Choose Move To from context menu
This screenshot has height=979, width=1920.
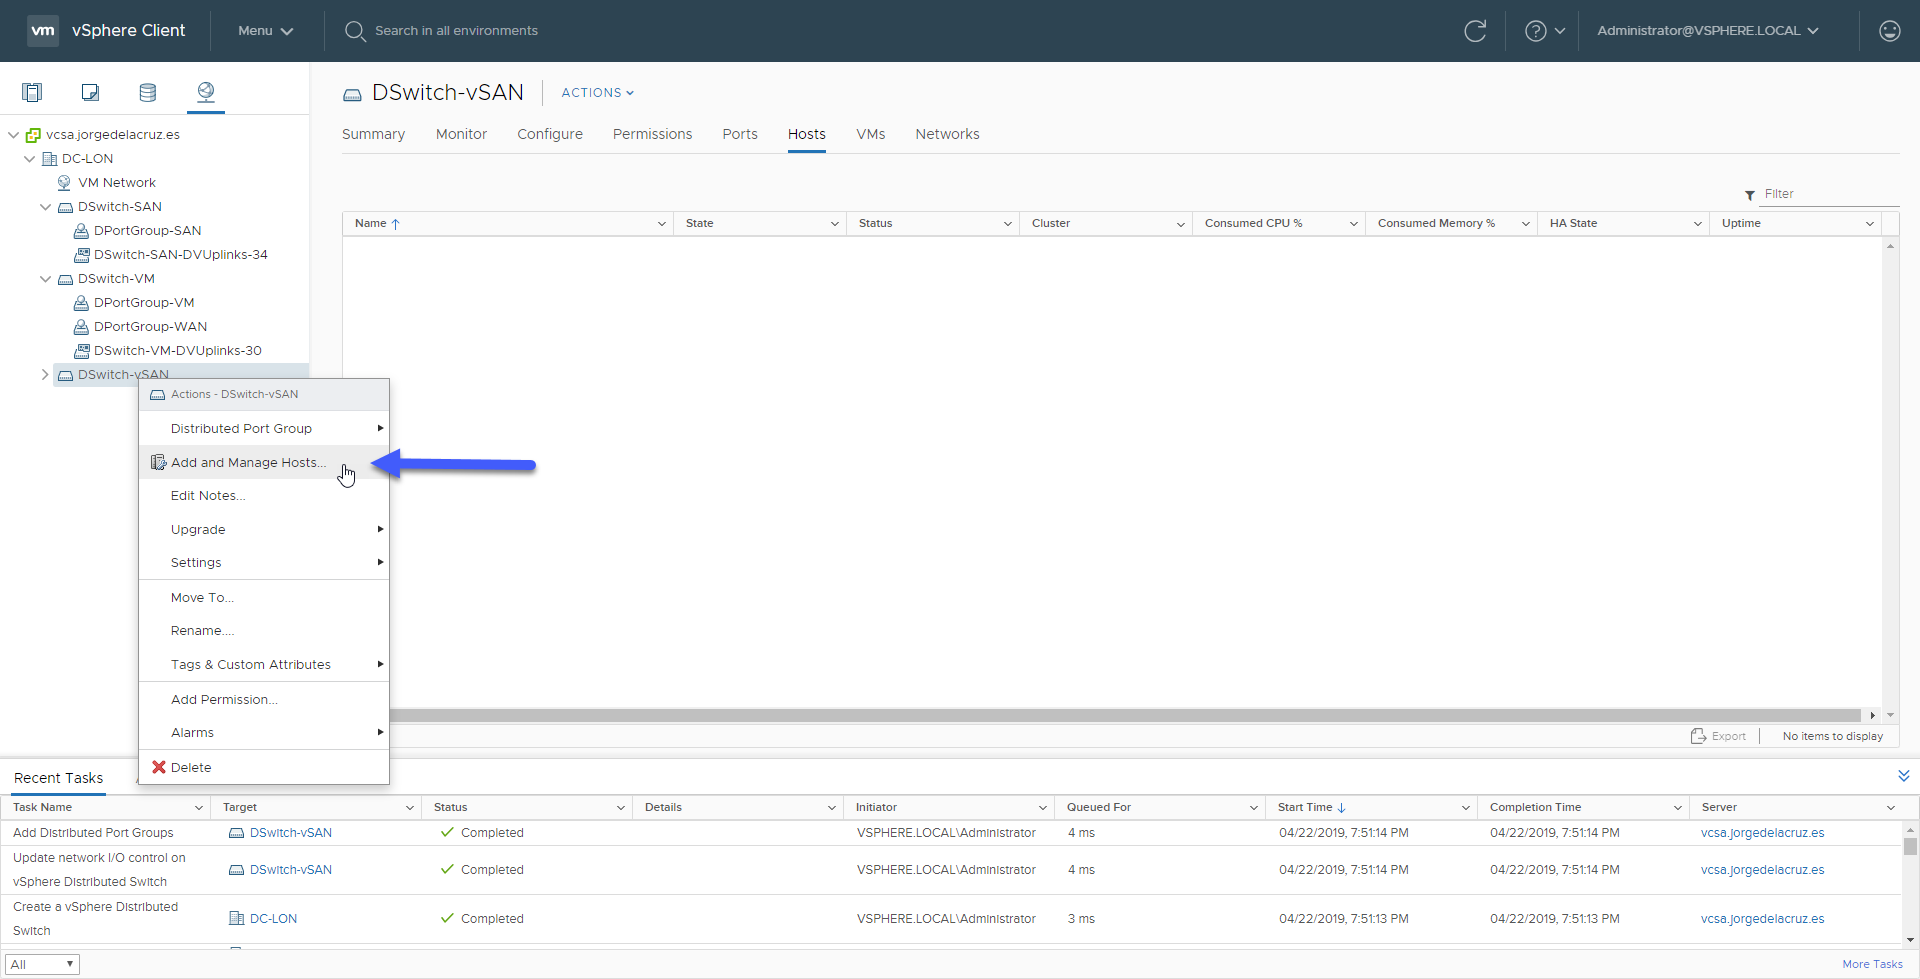pos(264,597)
